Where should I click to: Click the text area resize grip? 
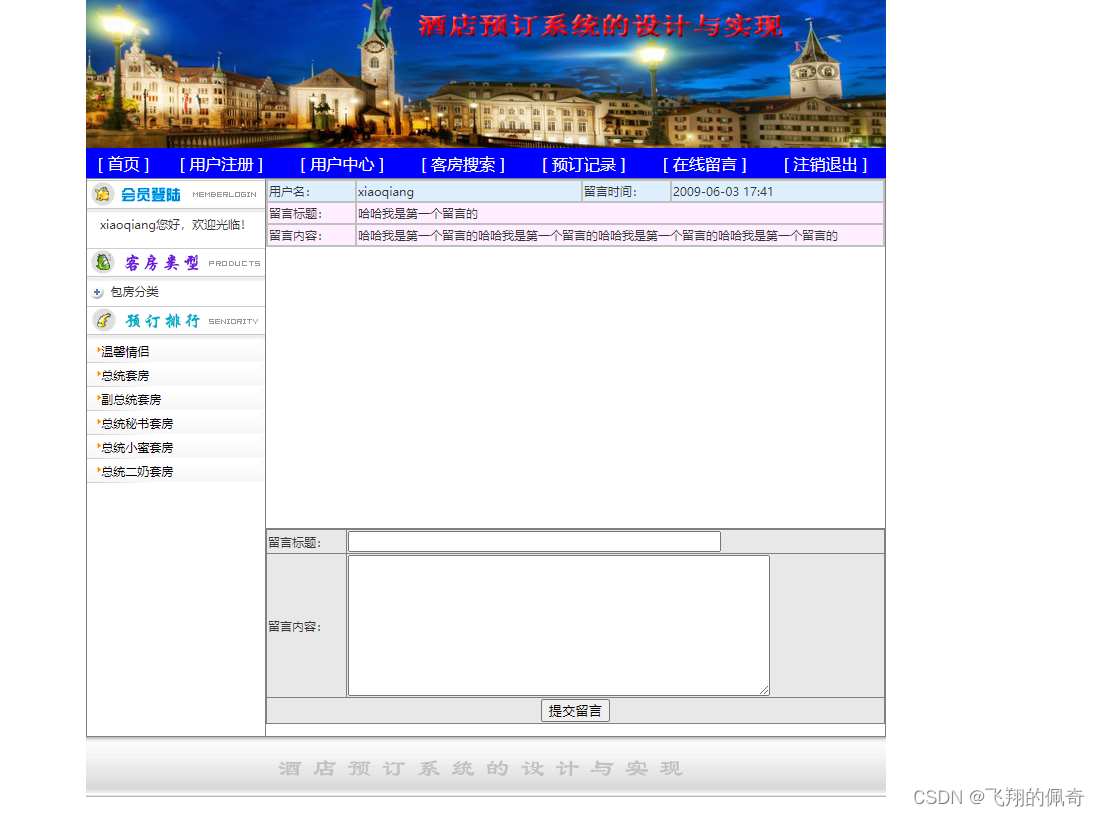(764, 690)
